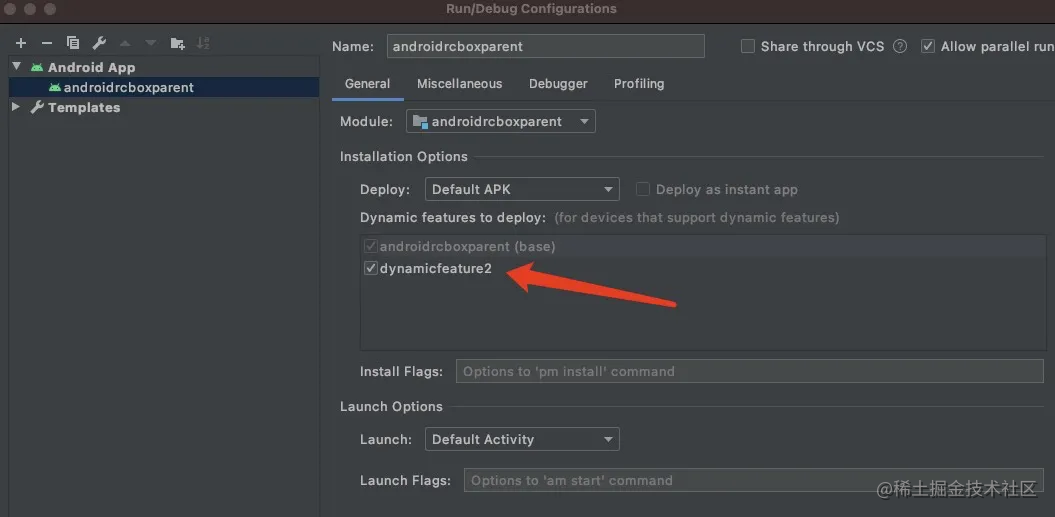Copy configuration icon in toolbar
This screenshot has width=1055, height=517.
click(73, 43)
